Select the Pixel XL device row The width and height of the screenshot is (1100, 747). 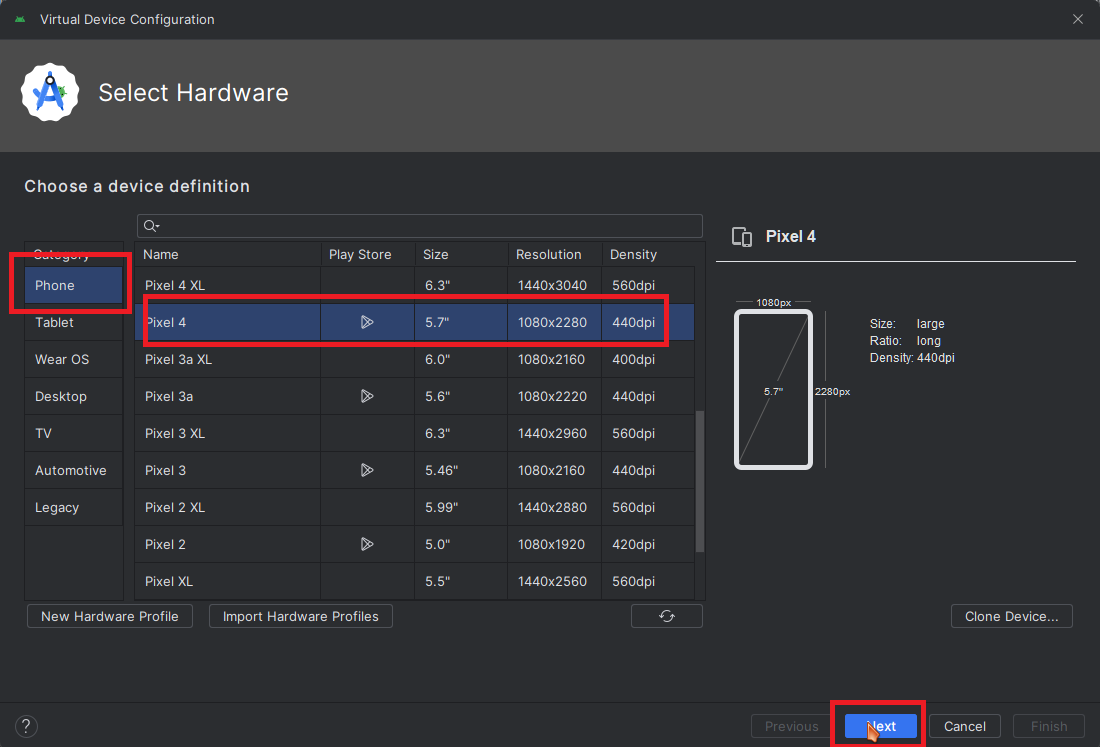pyautogui.click(x=415, y=581)
